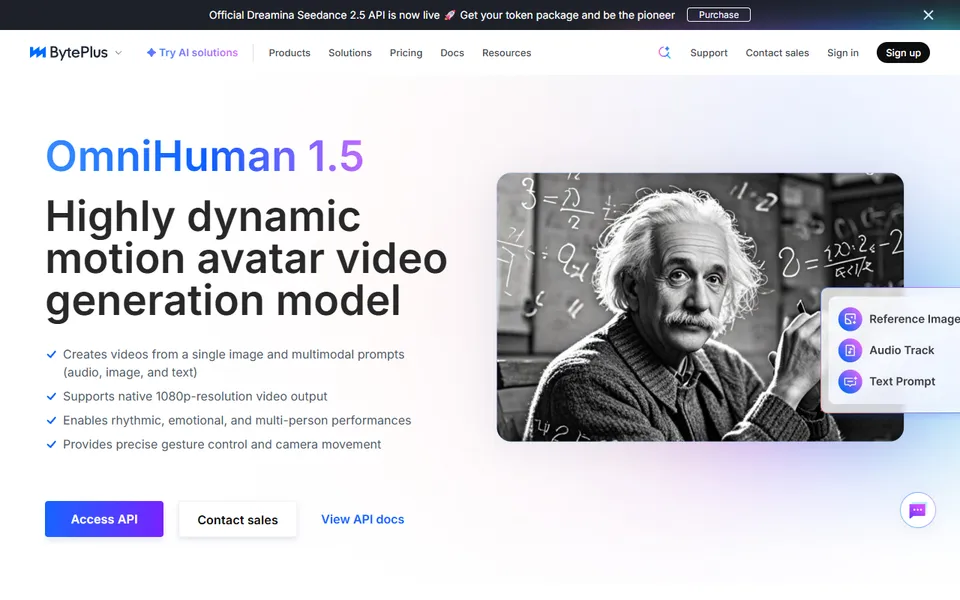
Task: Click the Audio Track icon
Action: pos(850,350)
